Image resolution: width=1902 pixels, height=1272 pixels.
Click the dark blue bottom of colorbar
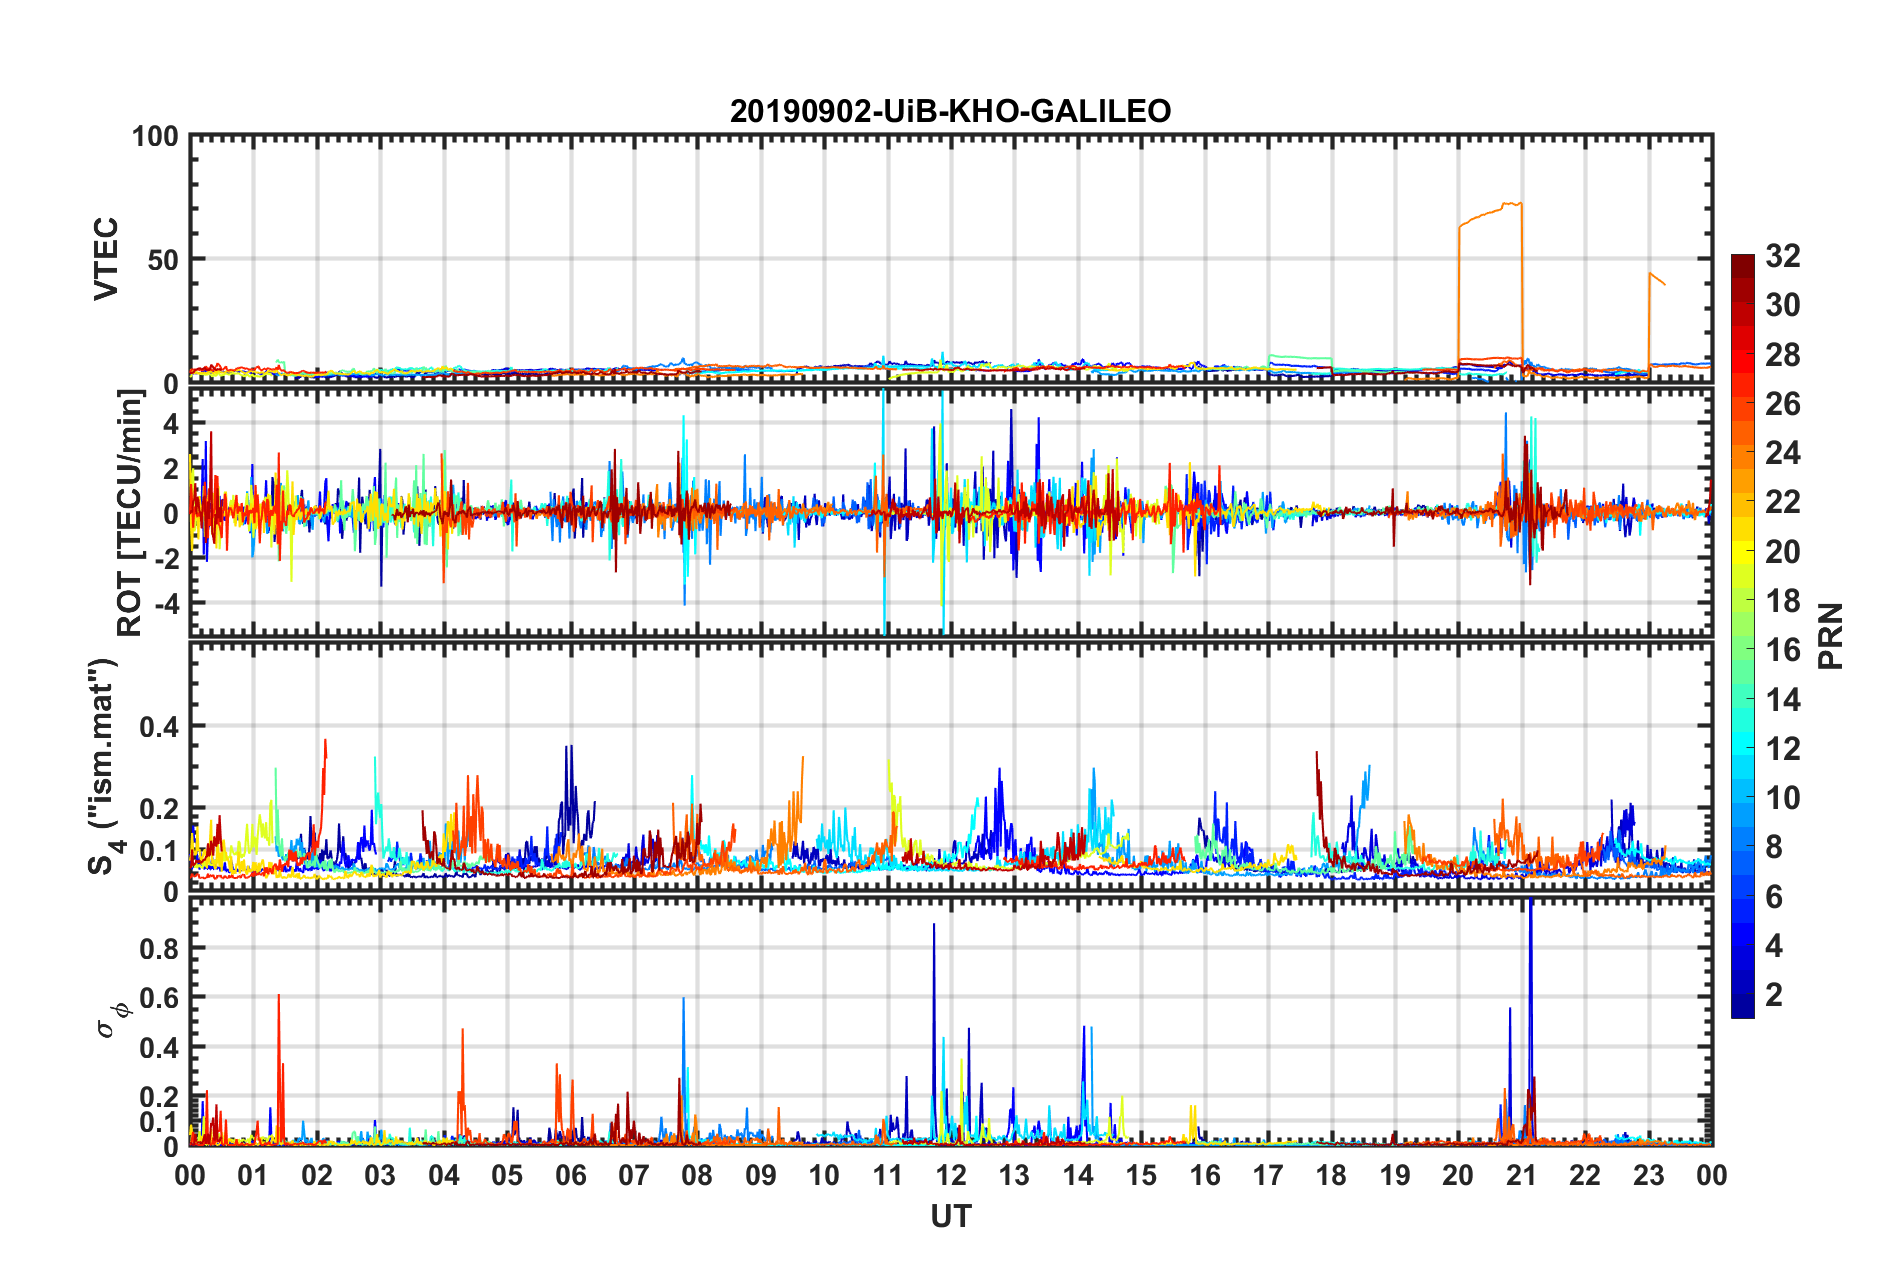point(1742,1008)
